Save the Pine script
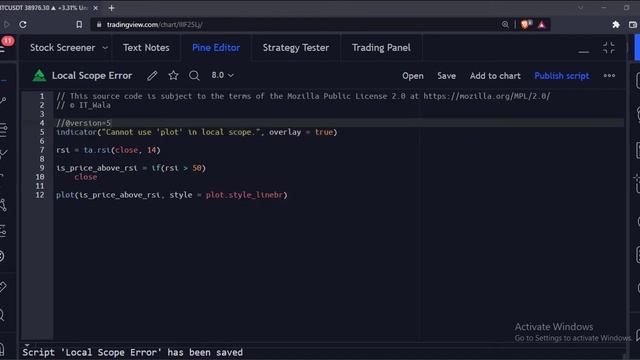 pos(446,76)
